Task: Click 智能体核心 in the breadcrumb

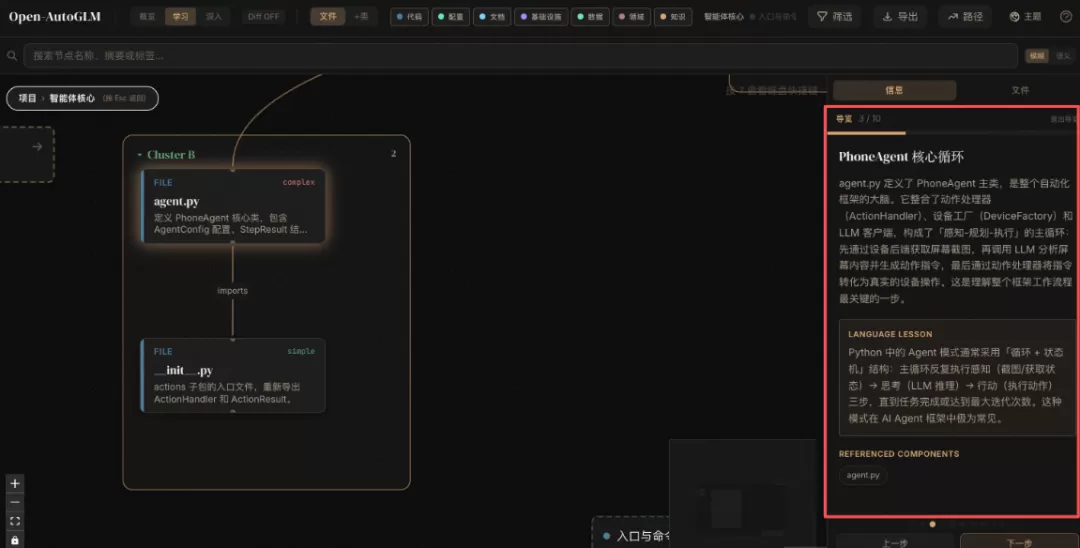Action: click(x=72, y=98)
